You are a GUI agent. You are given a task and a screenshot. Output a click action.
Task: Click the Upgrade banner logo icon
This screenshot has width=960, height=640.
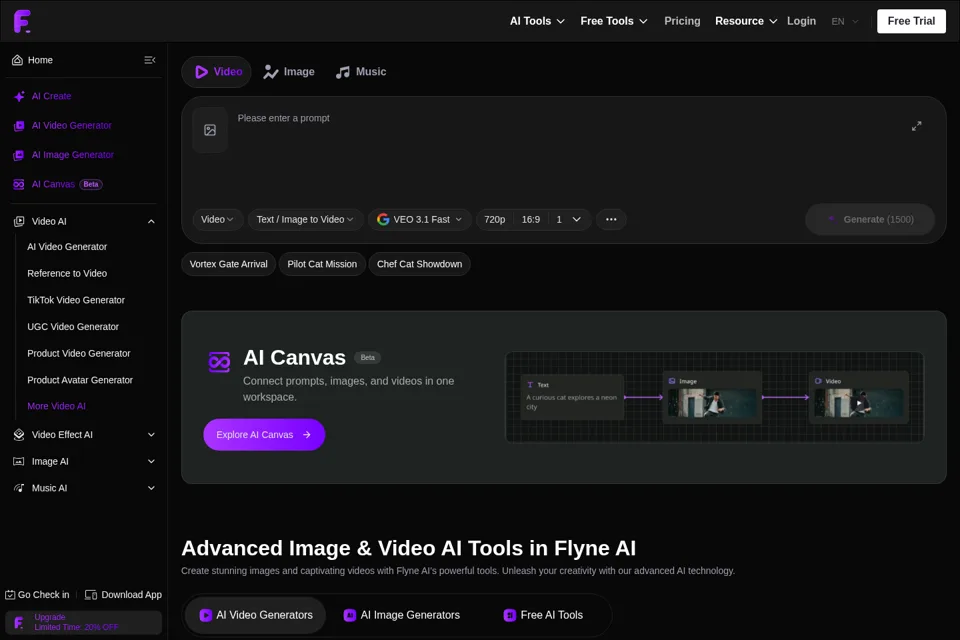[19, 623]
